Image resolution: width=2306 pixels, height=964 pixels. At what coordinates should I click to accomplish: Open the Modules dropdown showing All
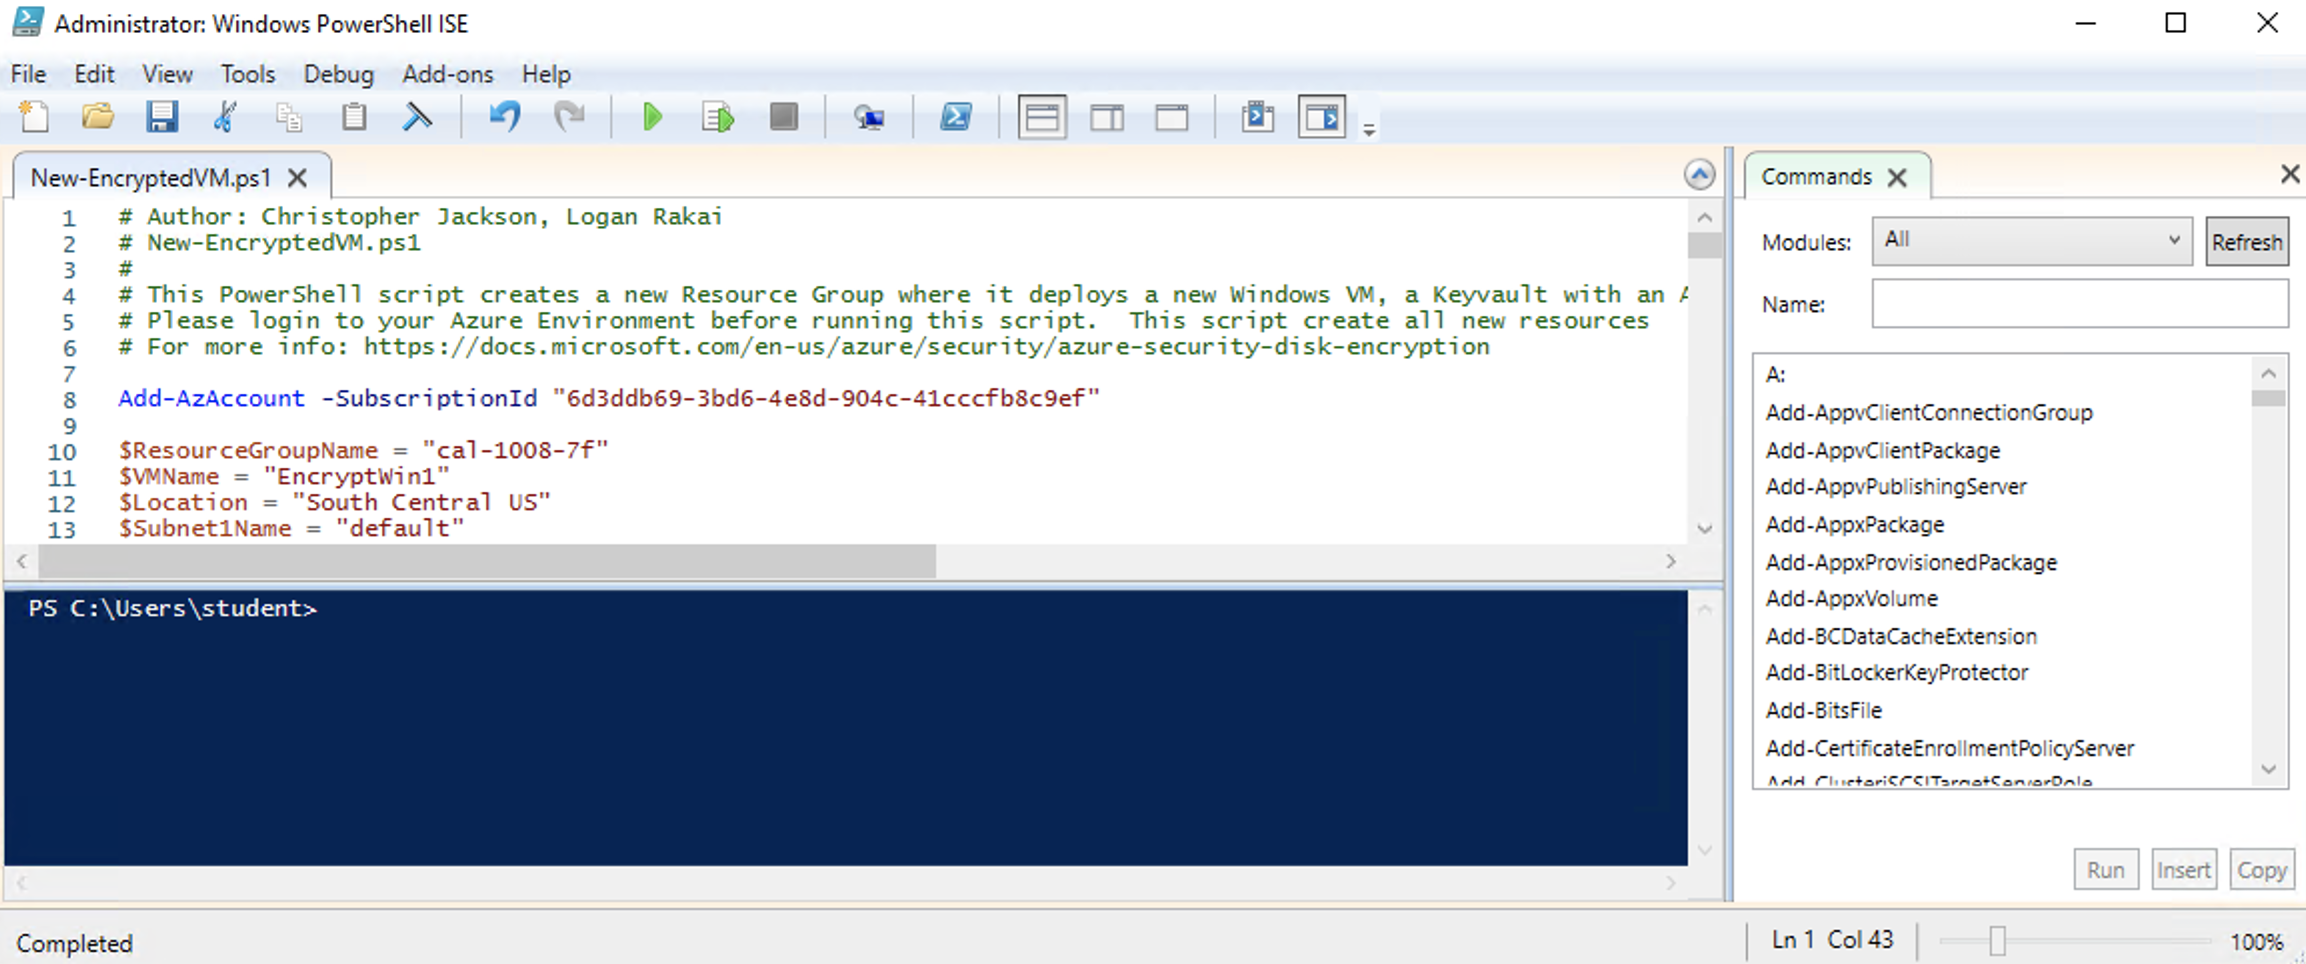(x=2032, y=241)
